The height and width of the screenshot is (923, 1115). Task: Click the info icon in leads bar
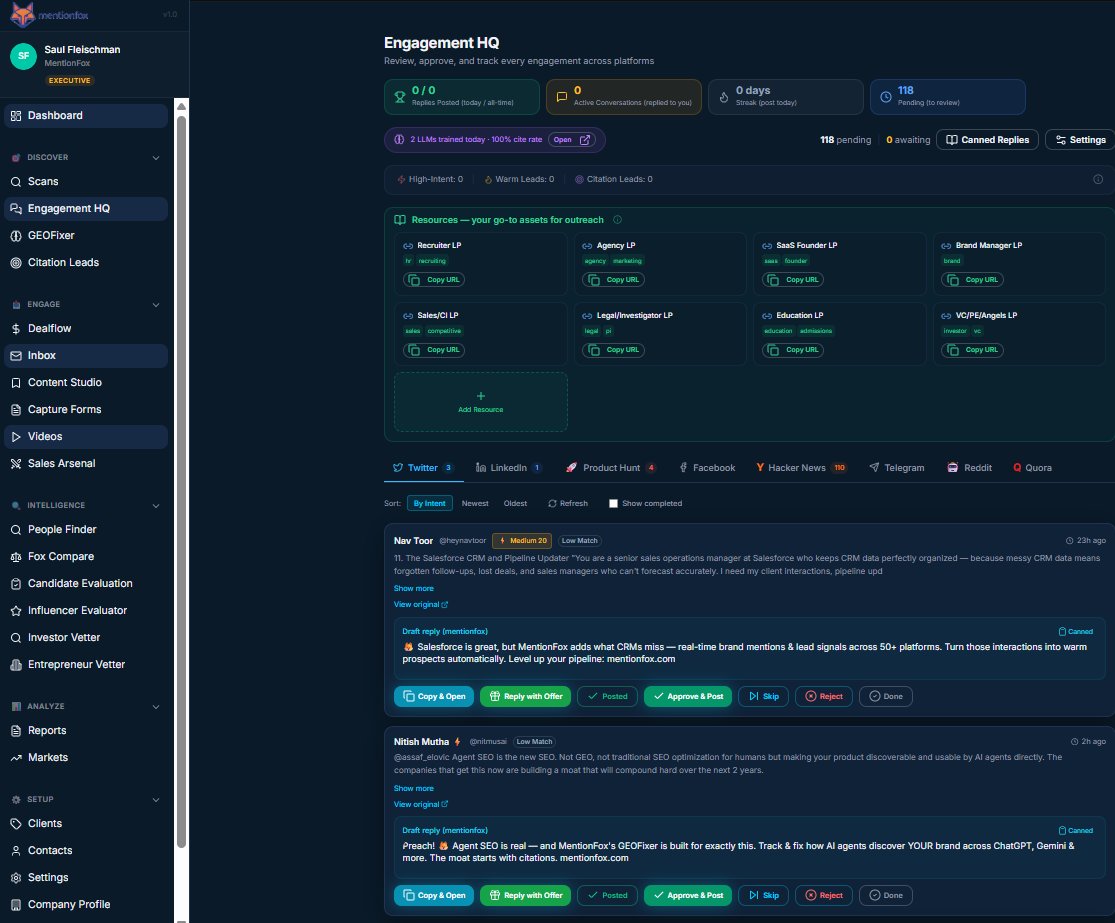1098,180
